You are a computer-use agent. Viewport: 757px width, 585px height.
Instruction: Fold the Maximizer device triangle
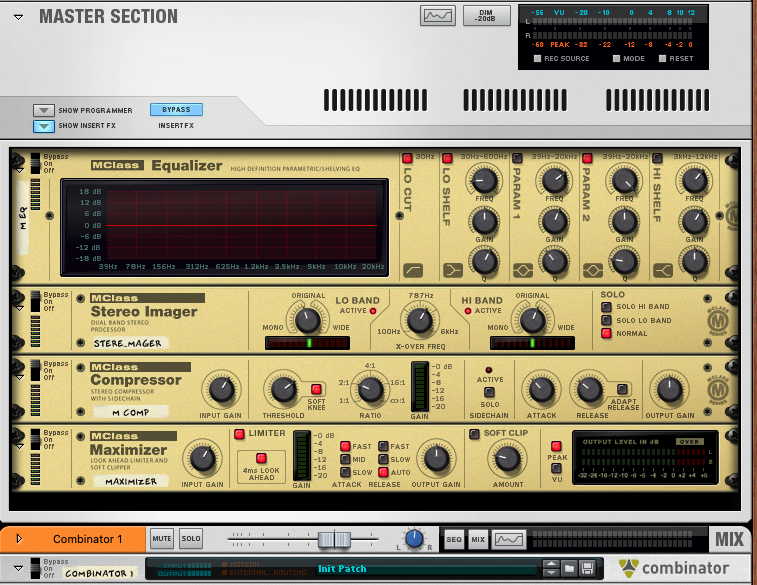(20, 446)
